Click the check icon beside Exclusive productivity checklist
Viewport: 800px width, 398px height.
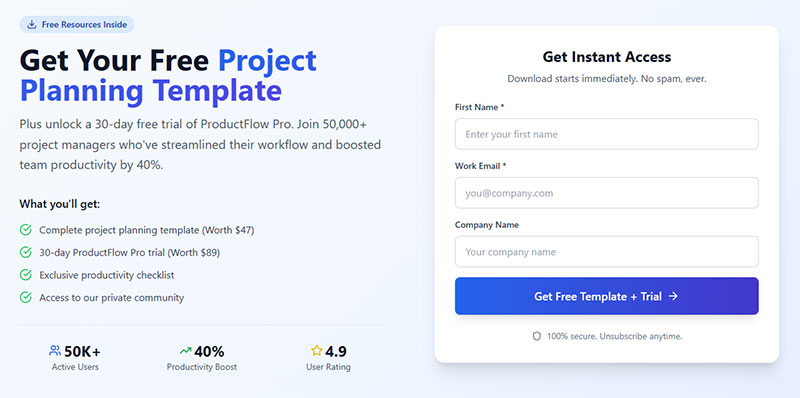(x=26, y=275)
